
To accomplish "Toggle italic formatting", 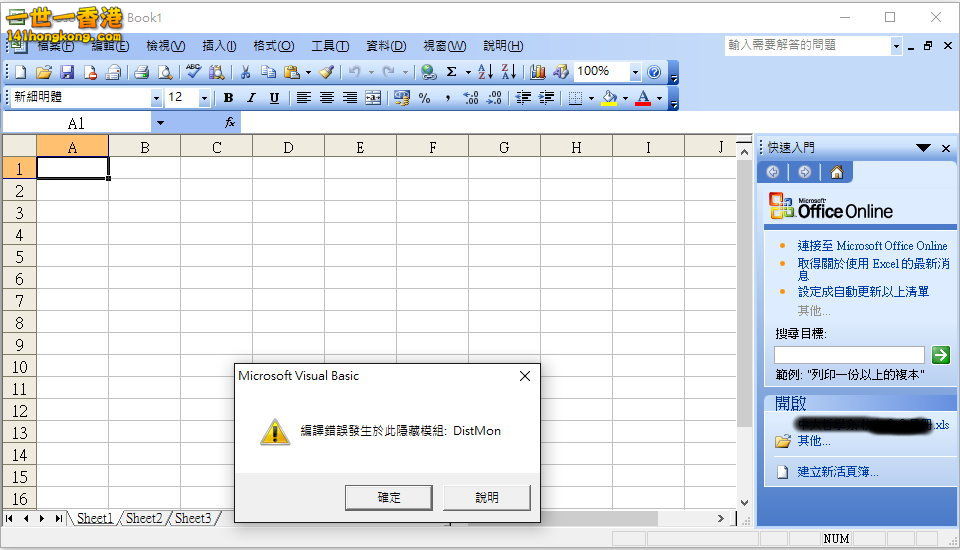I will coord(251,98).
